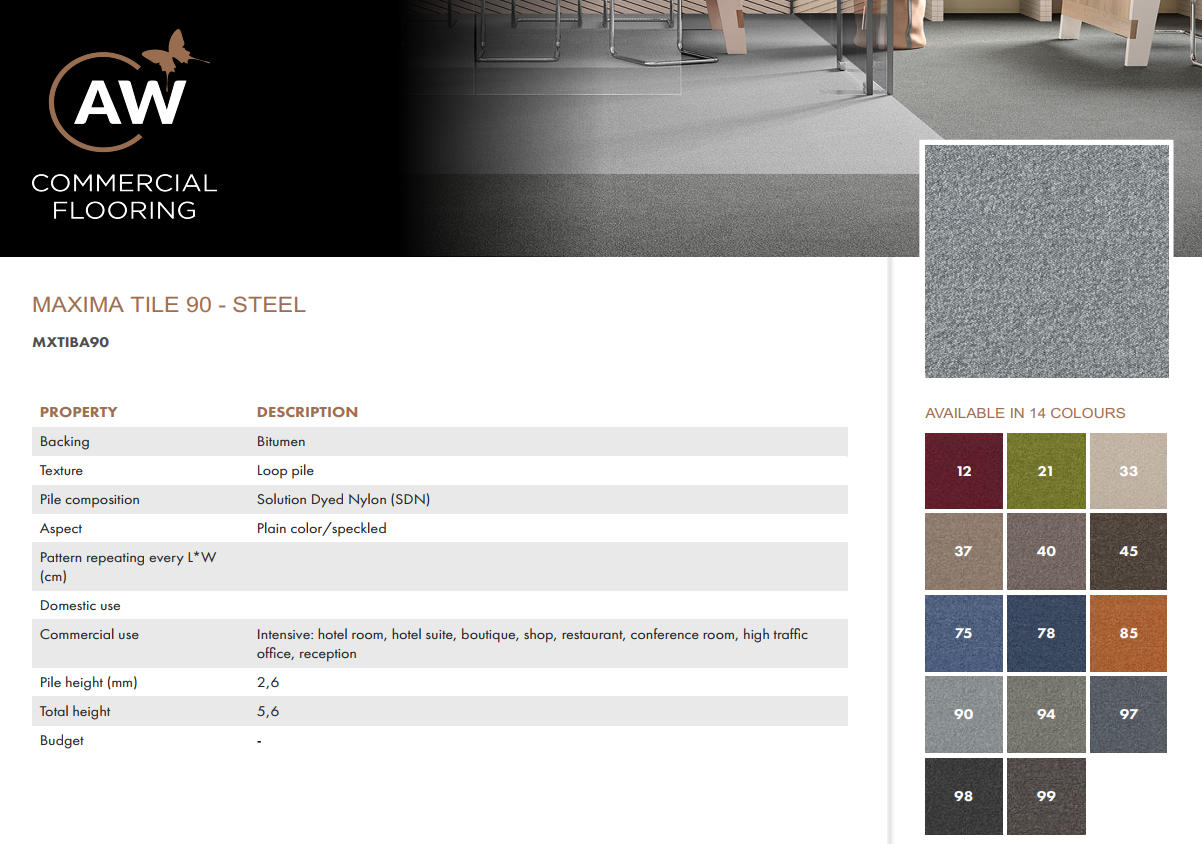Open the large steel carpet sample image

tap(1046, 261)
